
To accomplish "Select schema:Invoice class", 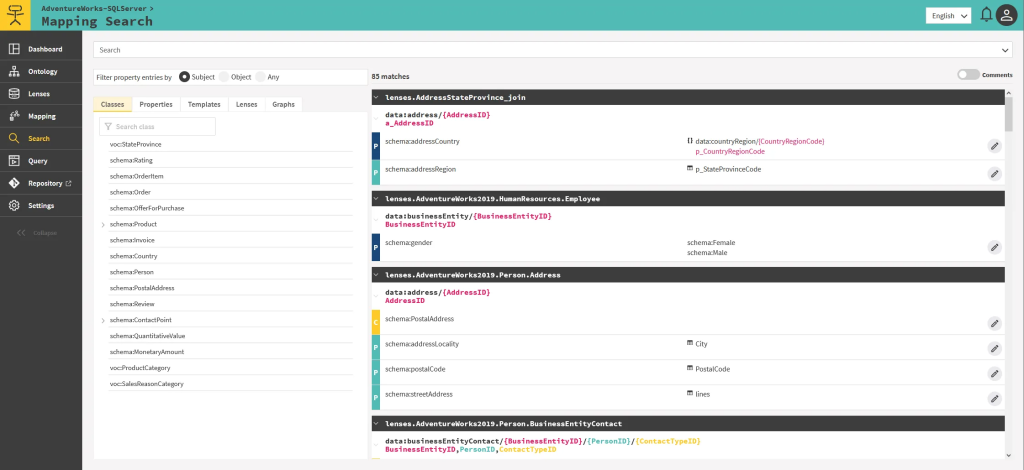I will pos(133,240).
